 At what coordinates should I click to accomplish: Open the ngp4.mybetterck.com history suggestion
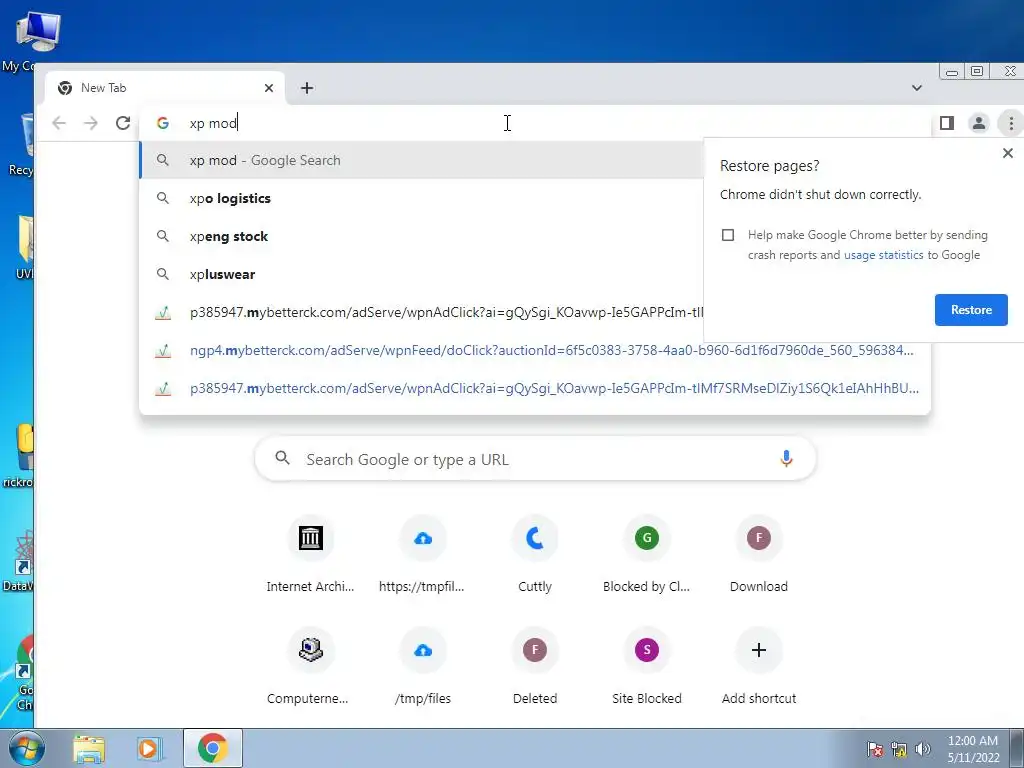point(535,350)
